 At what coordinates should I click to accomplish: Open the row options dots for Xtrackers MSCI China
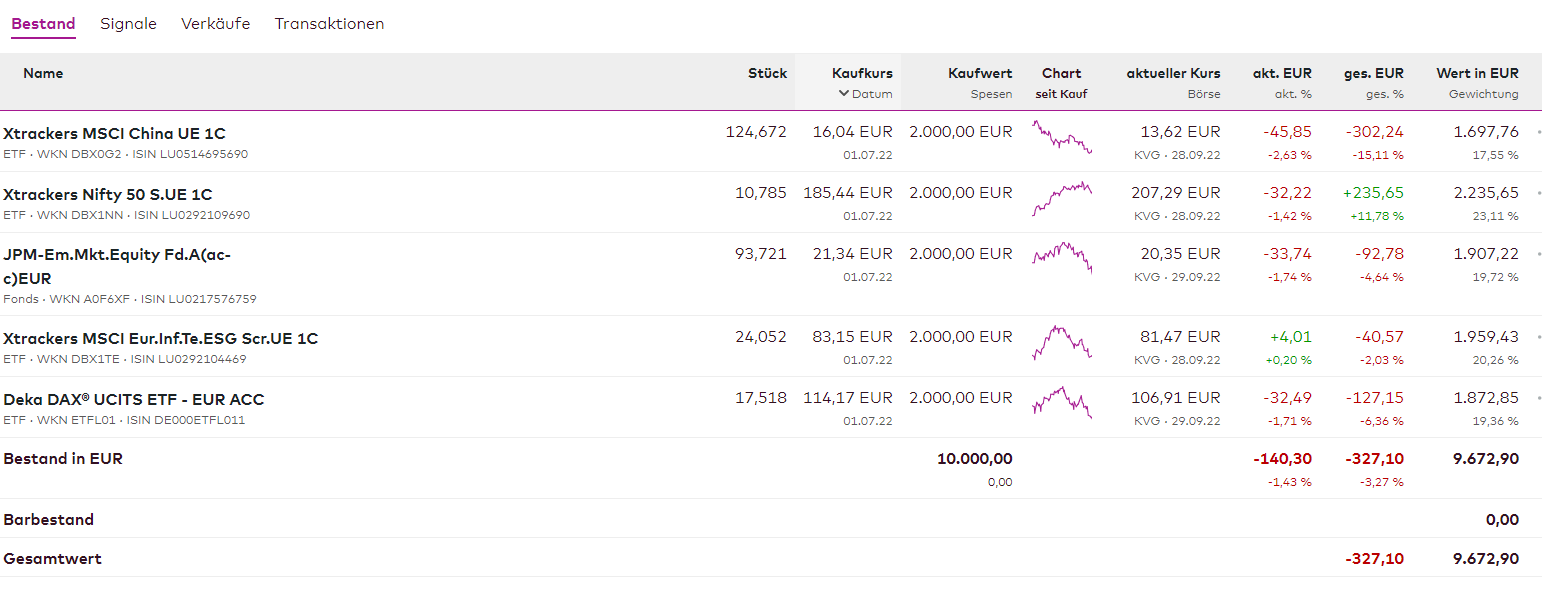click(1538, 132)
